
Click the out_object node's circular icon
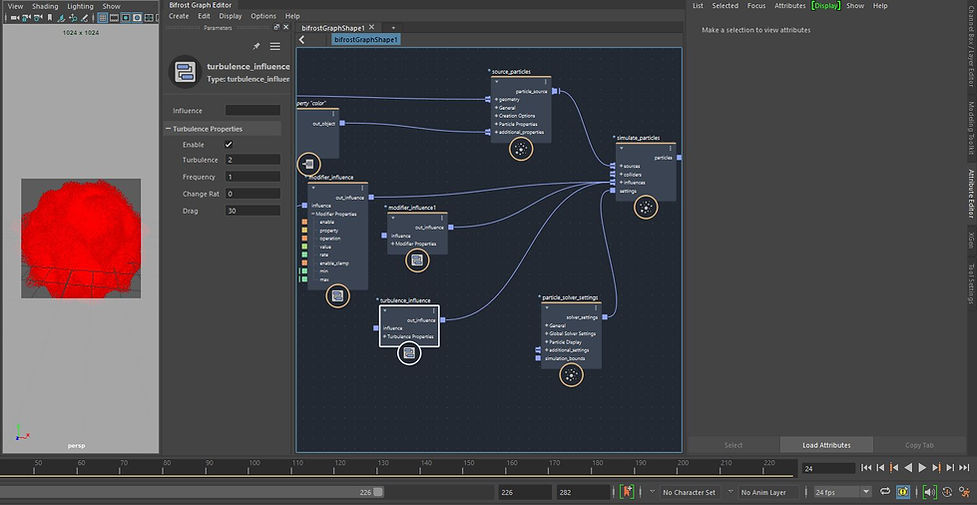308,165
